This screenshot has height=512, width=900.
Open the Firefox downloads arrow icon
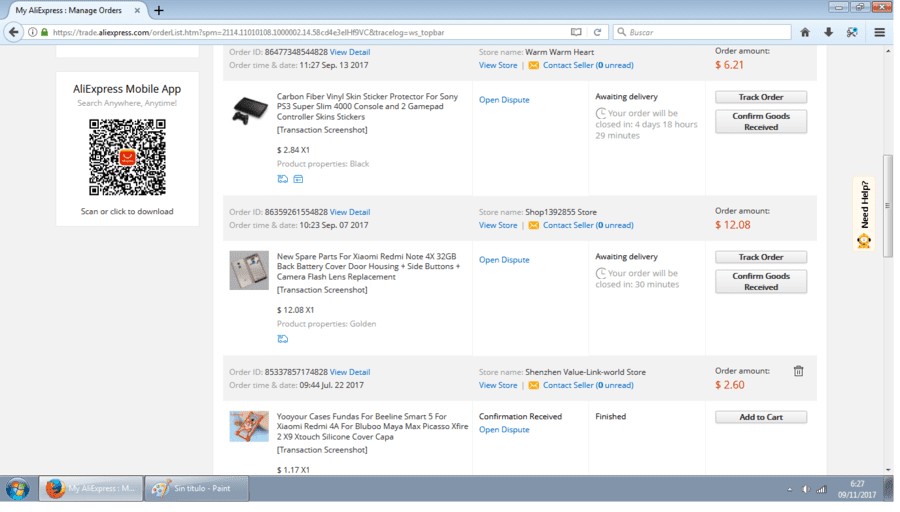pos(828,33)
